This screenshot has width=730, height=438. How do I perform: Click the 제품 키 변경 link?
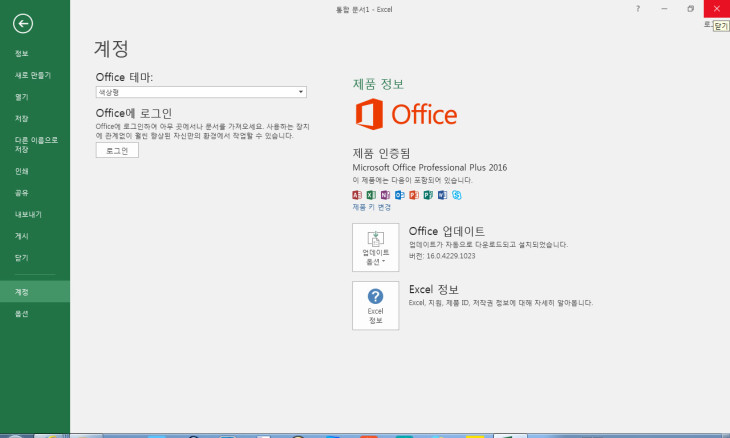pos(372,207)
